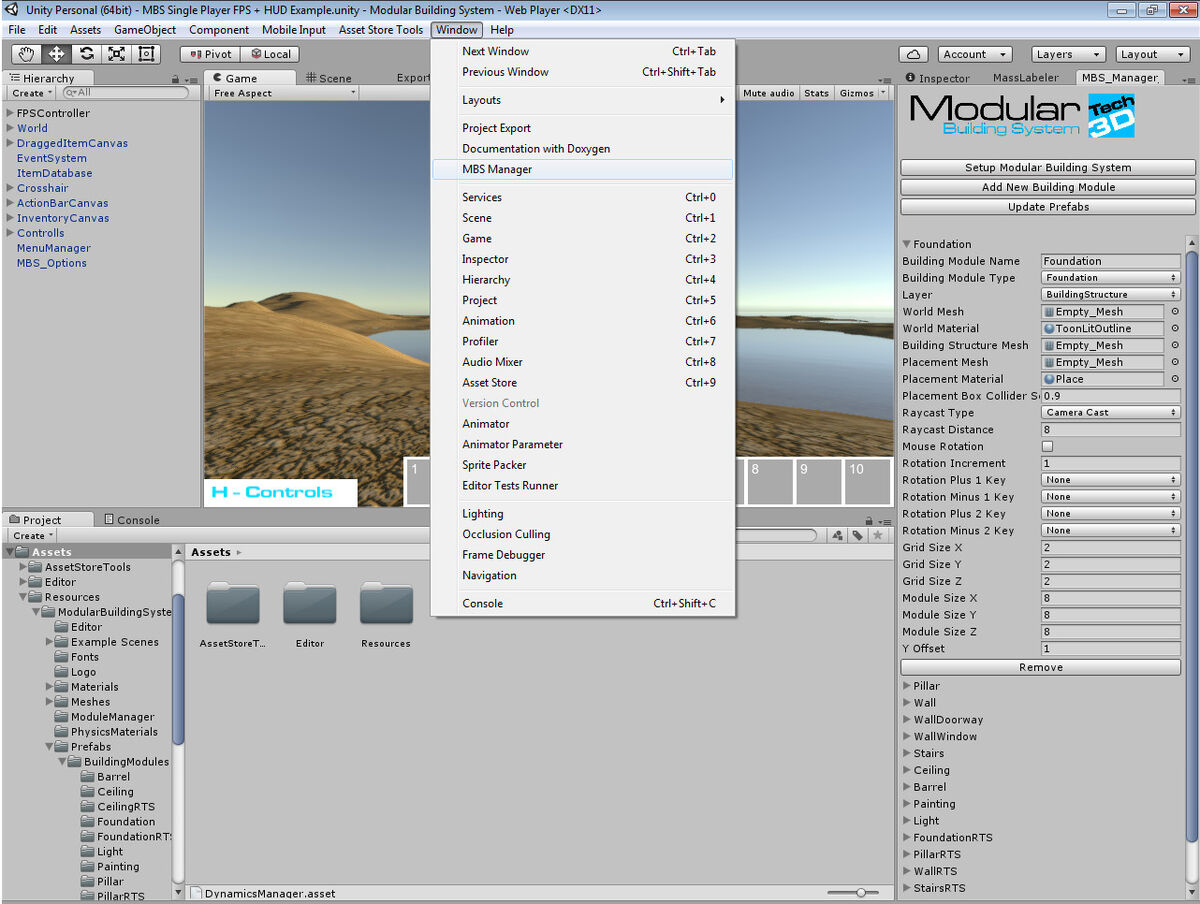The height and width of the screenshot is (904, 1200).
Task: Select the Hand tool in the toolbar
Action: 26,54
